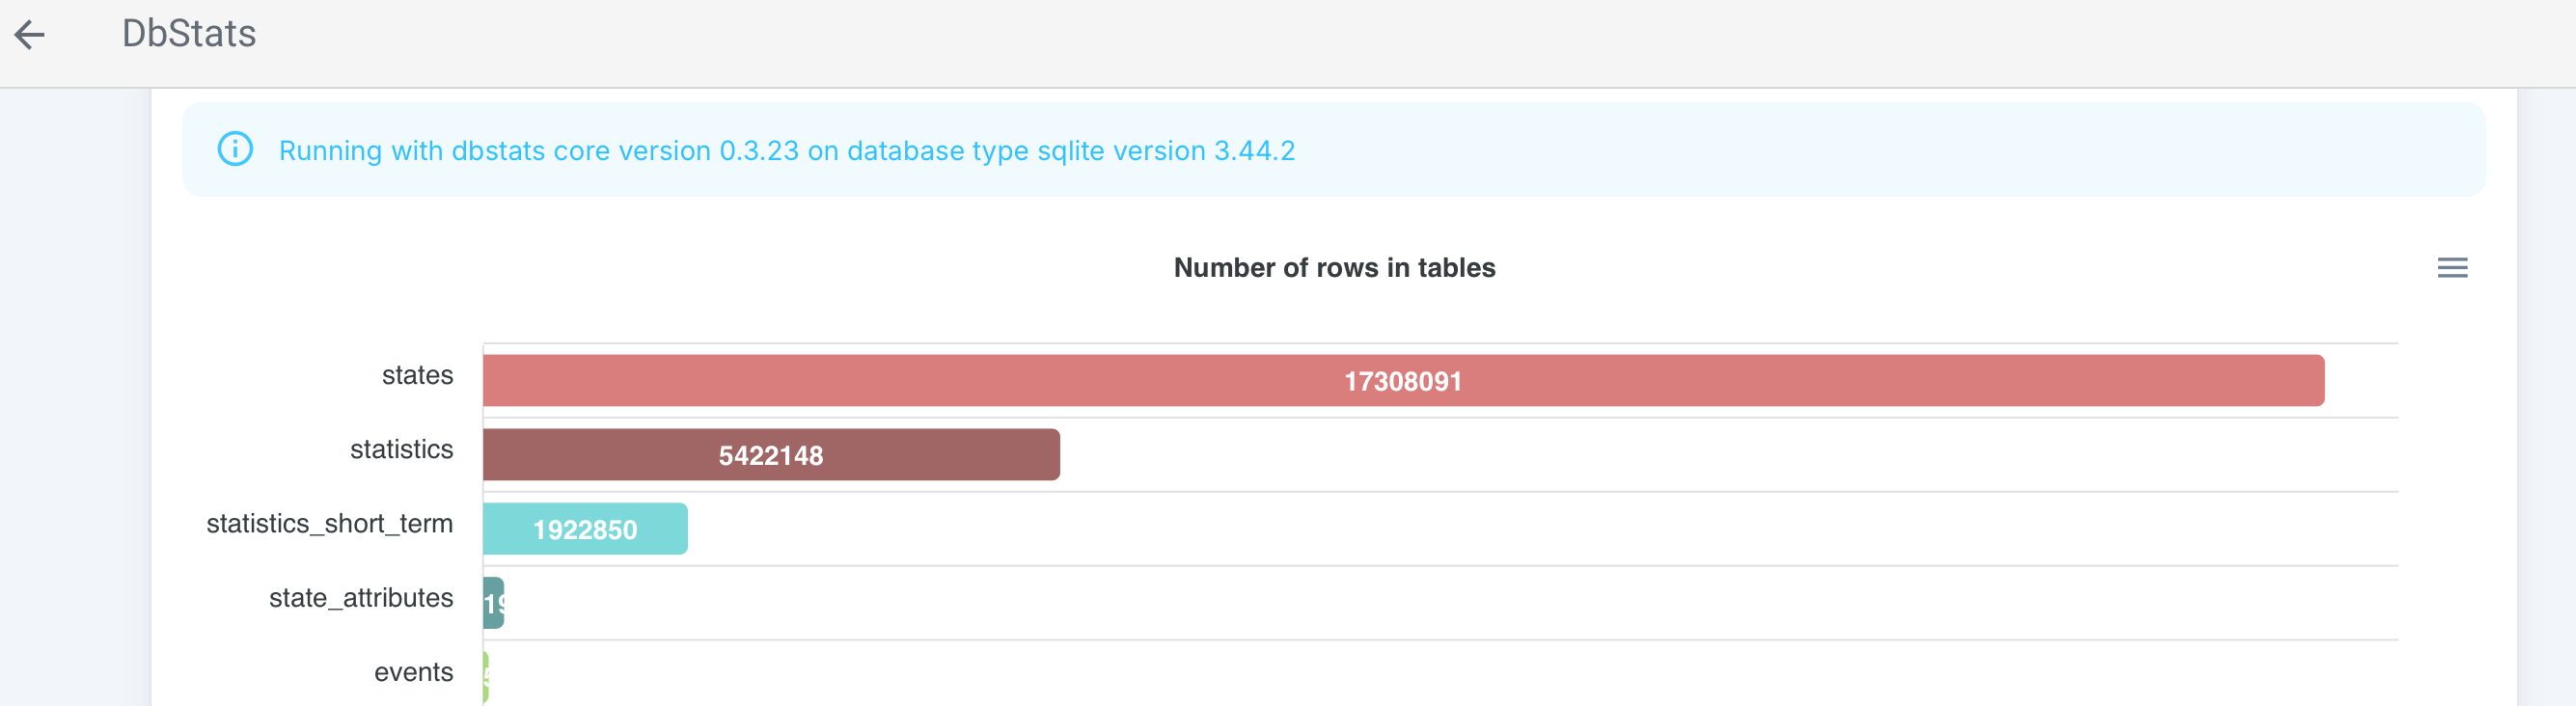
Task: Click the 1922850 data label
Action: pyautogui.click(x=585, y=529)
